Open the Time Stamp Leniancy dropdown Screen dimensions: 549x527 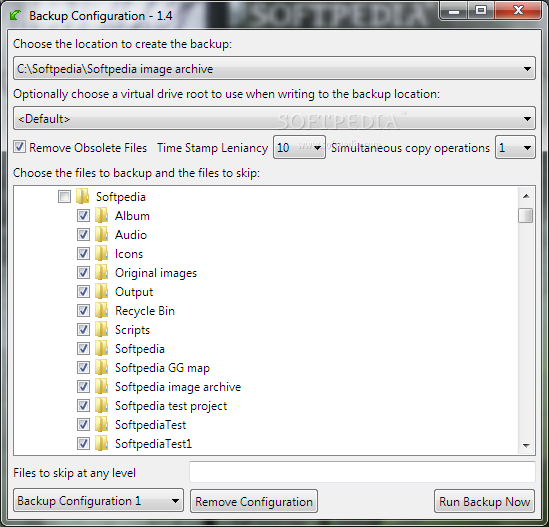coord(299,147)
